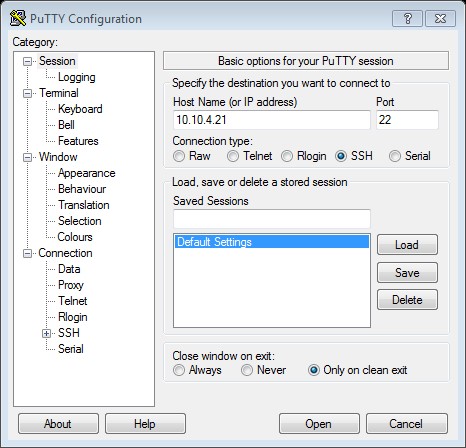
Task: Click the Host Name input field
Action: (x=272, y=120)
